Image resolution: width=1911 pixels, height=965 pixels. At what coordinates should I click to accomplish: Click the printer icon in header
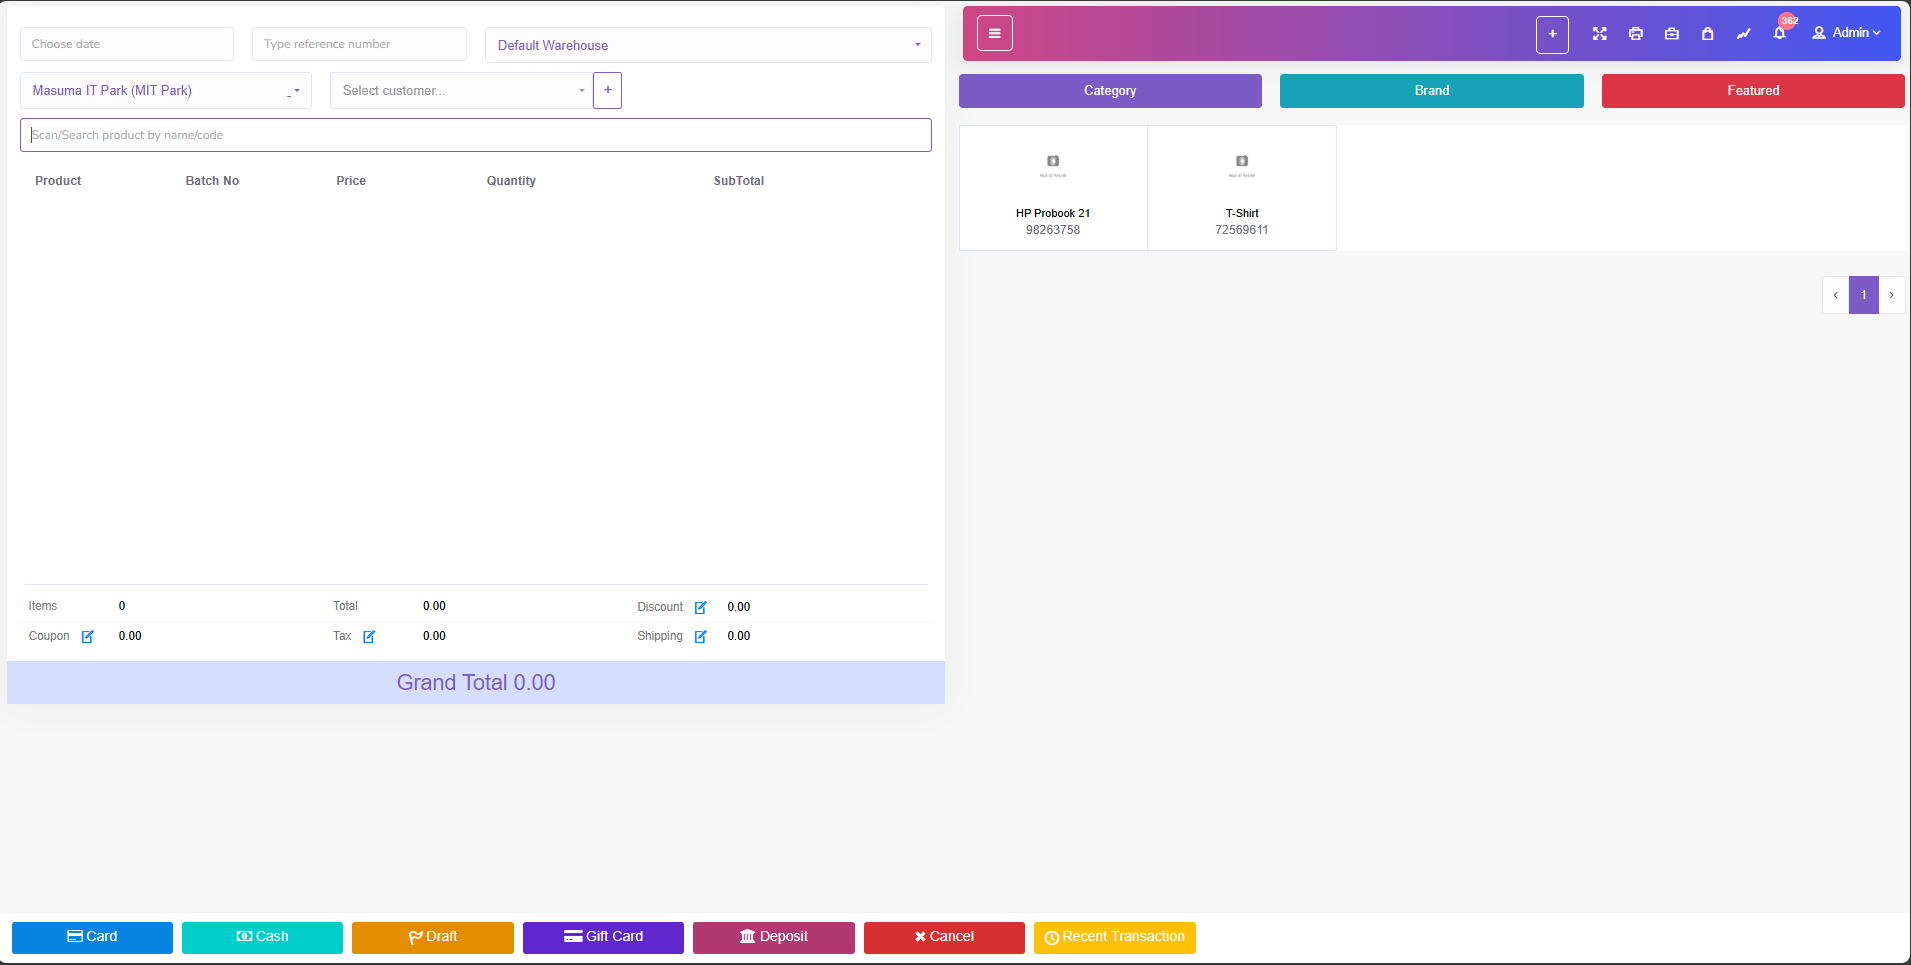click(x=1635, y=34)
